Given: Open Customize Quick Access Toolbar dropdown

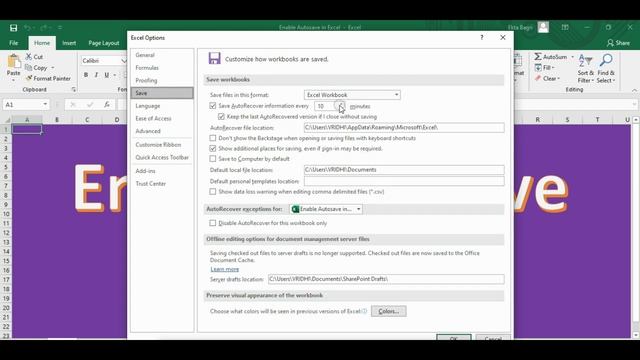Looking at the screenshot, I should [x=60, y=28].
